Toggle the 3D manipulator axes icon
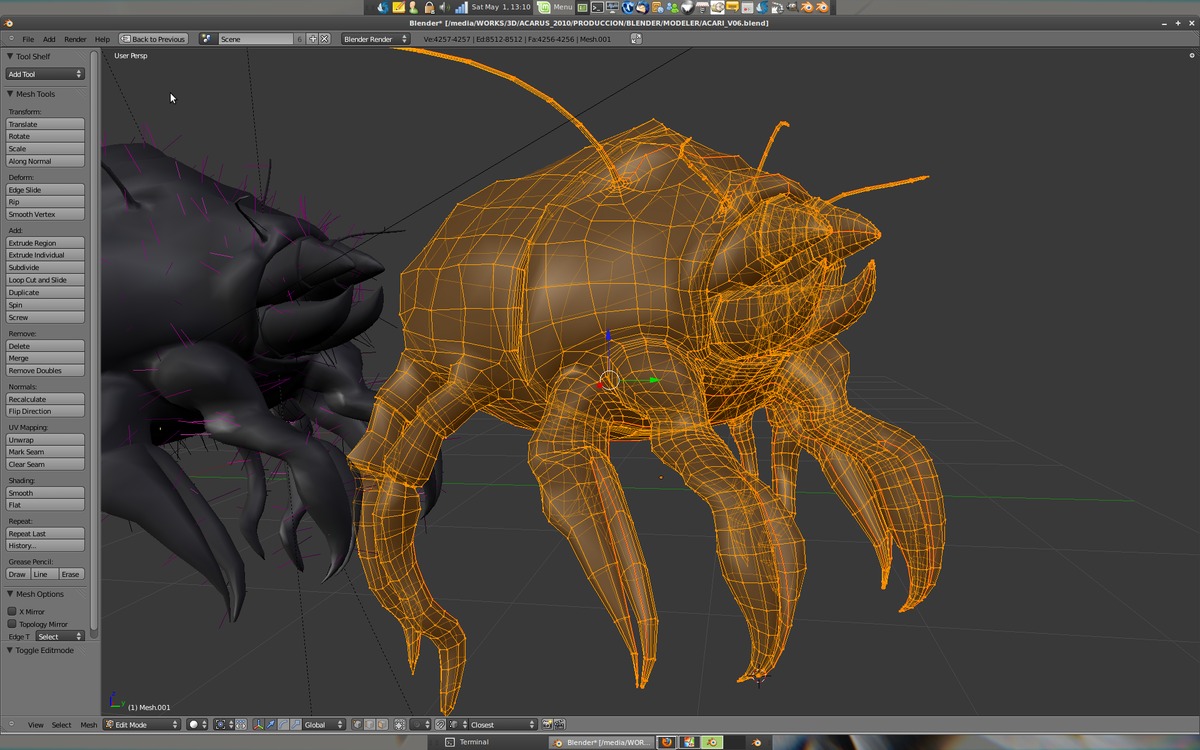 pos(258,724)
